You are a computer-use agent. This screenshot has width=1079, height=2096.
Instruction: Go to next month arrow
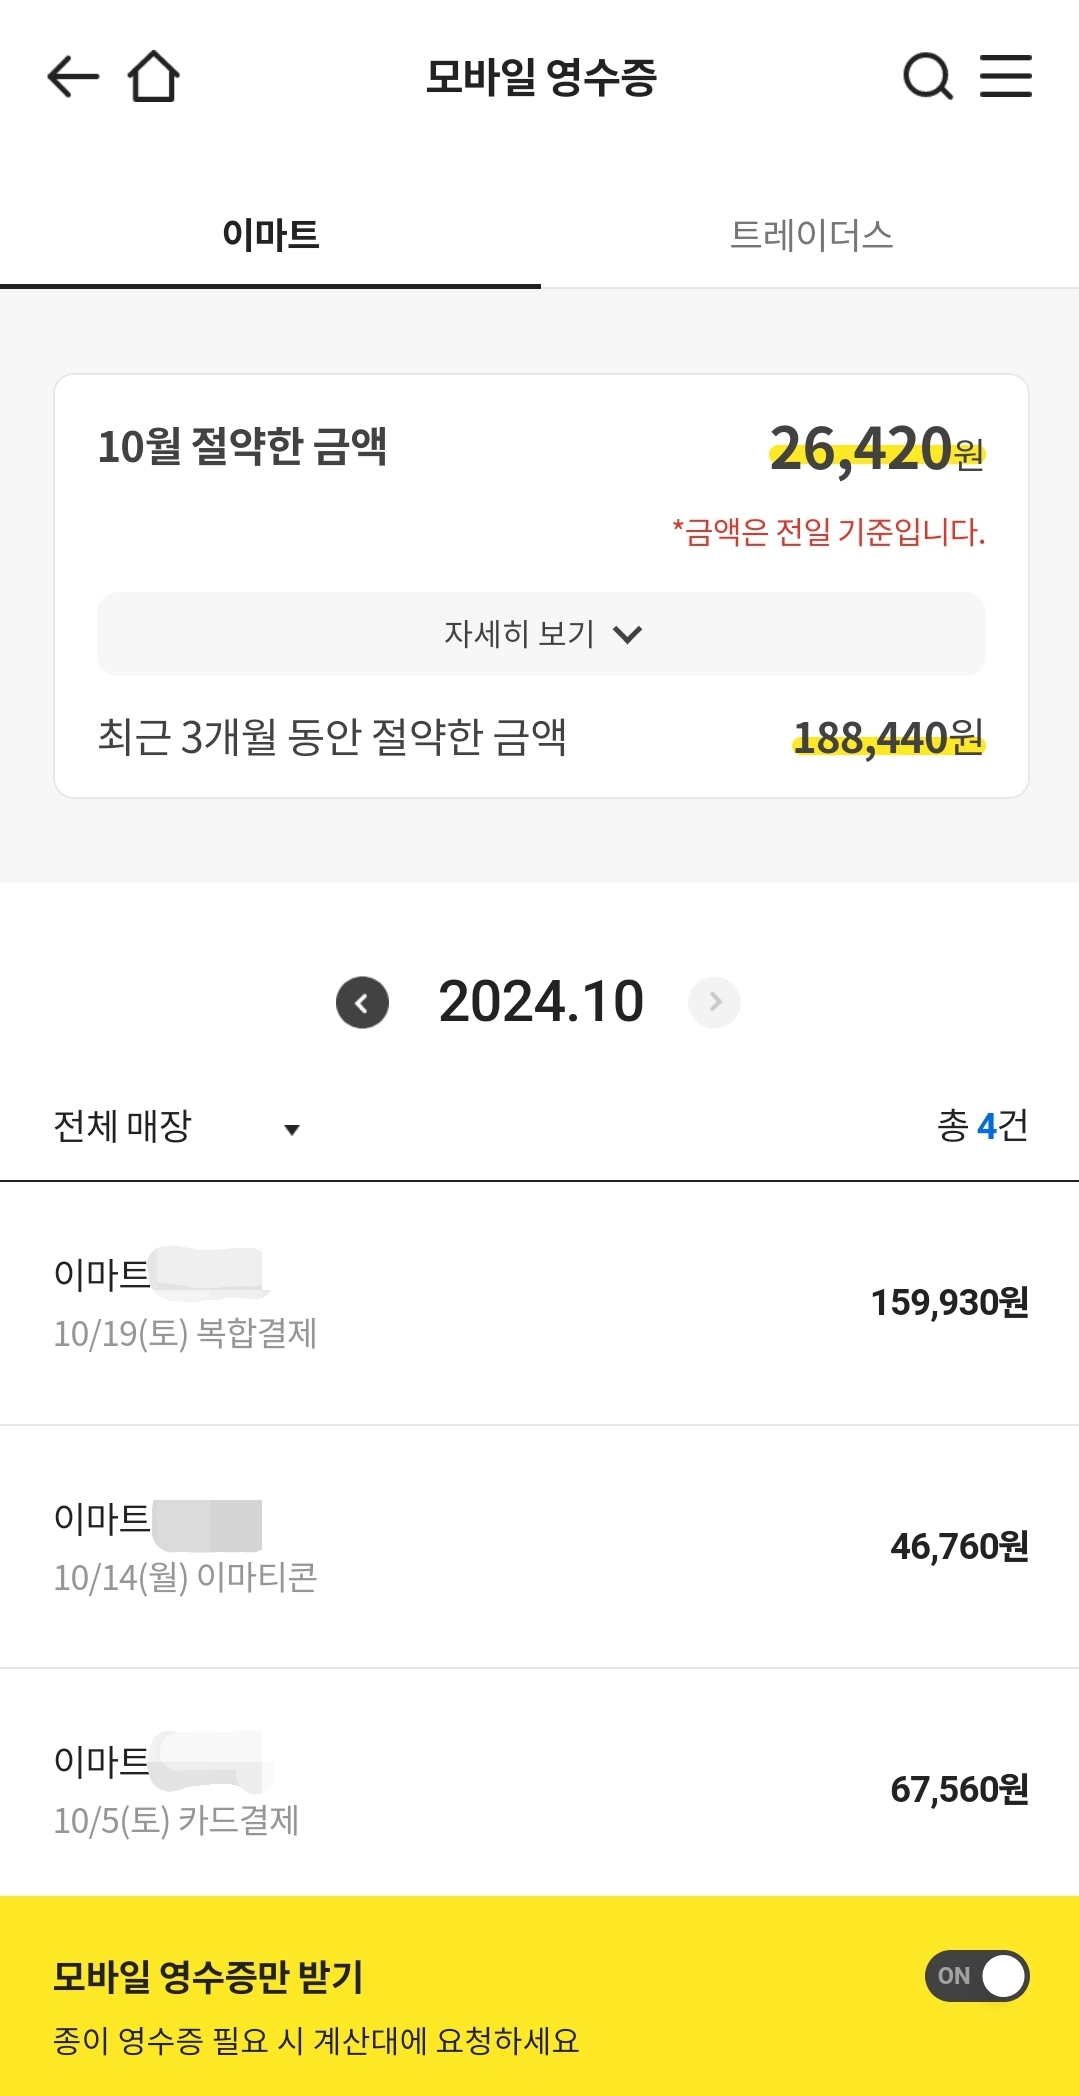click(x=714, y=1002)
